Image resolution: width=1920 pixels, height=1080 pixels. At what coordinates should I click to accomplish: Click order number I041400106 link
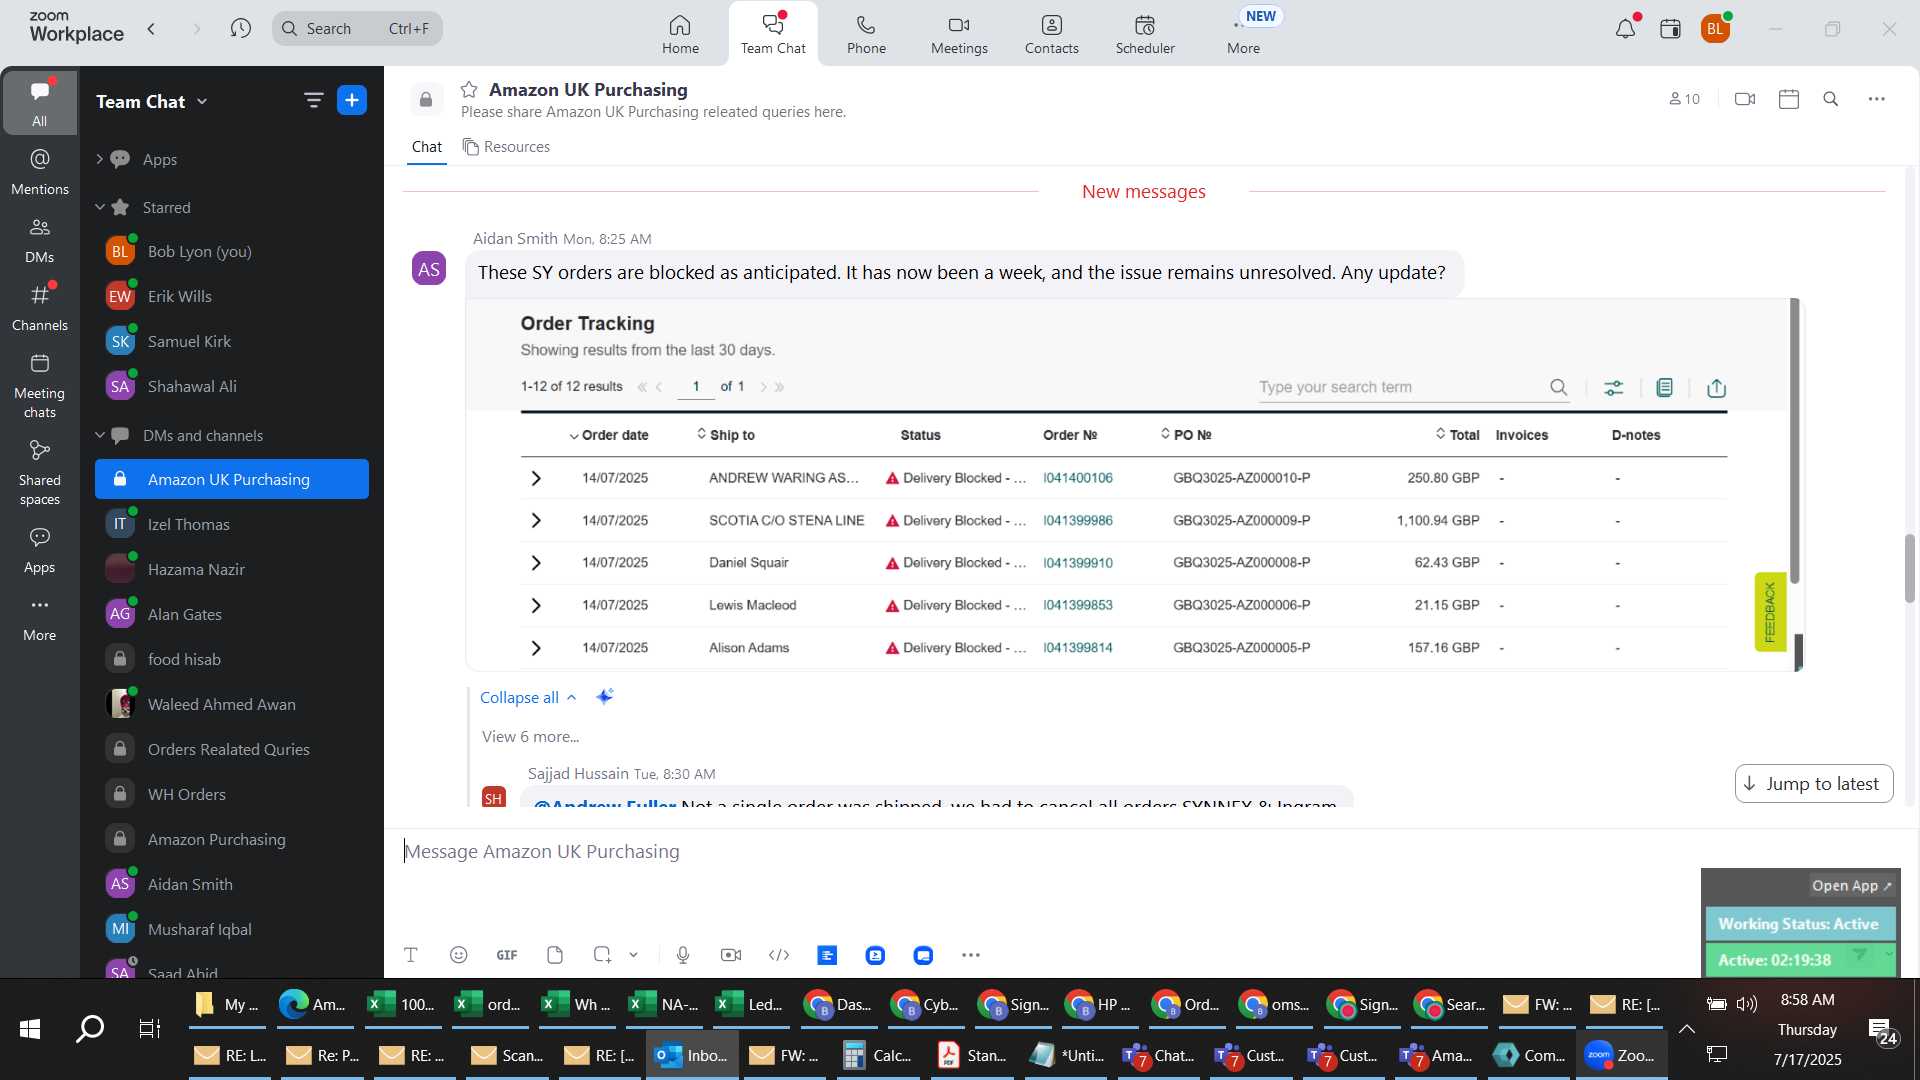point(1078,478)
